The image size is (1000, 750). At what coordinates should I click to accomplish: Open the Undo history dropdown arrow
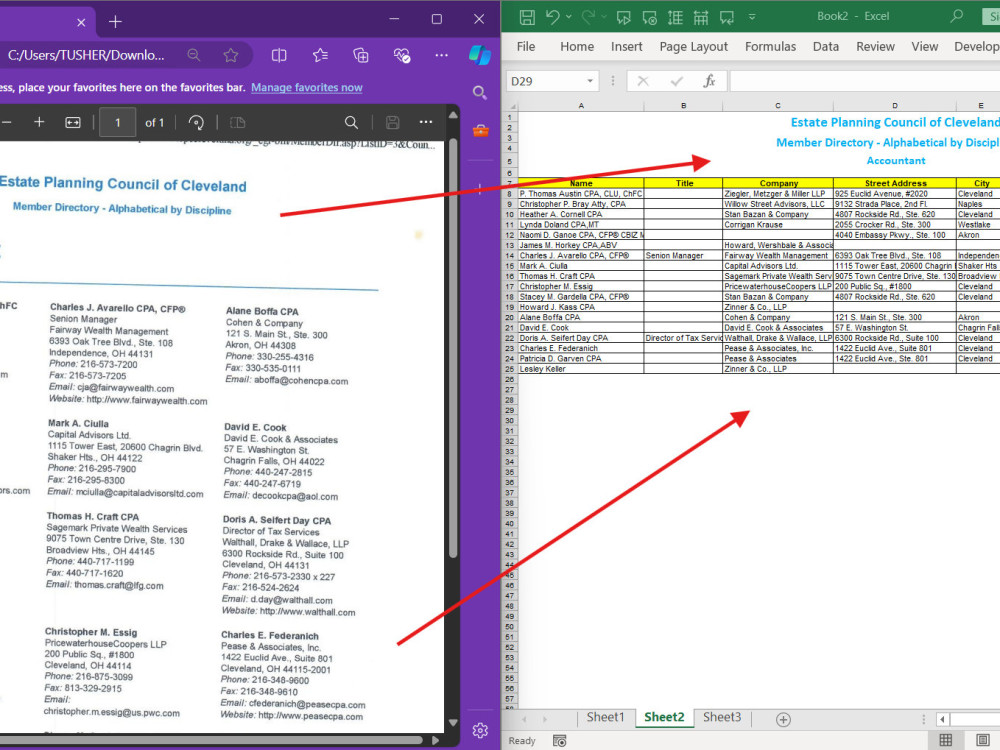[569, 17]
